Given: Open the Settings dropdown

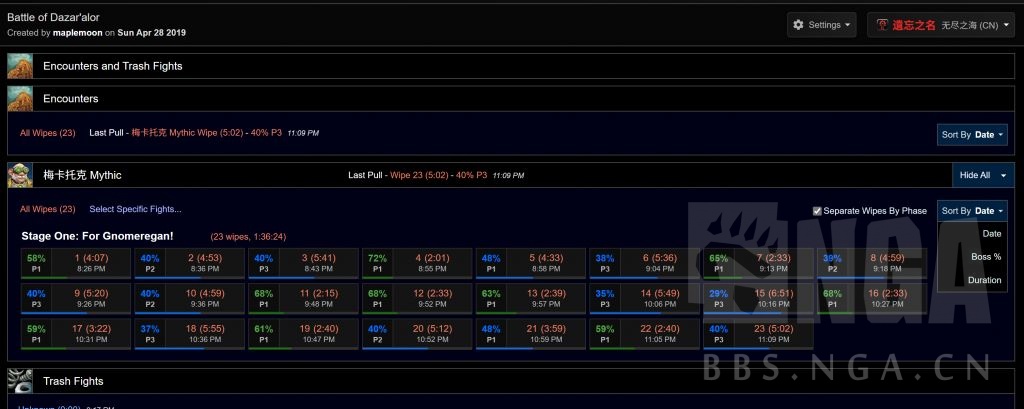Looking at the screenshot, I should (x=822, y=25).
